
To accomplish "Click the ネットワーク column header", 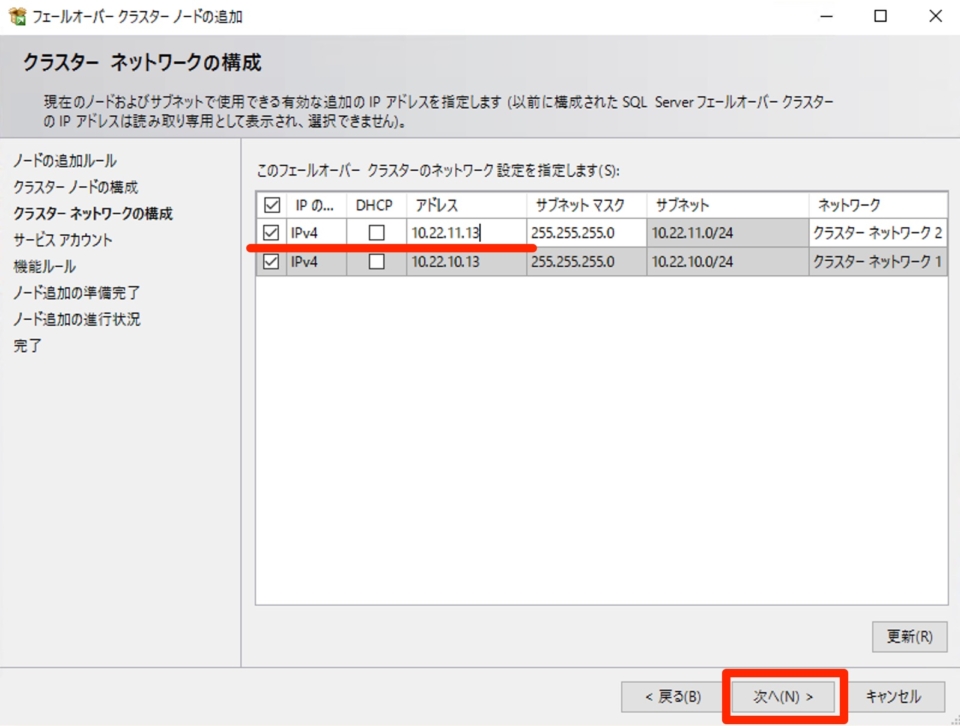I will coord(878,205).
